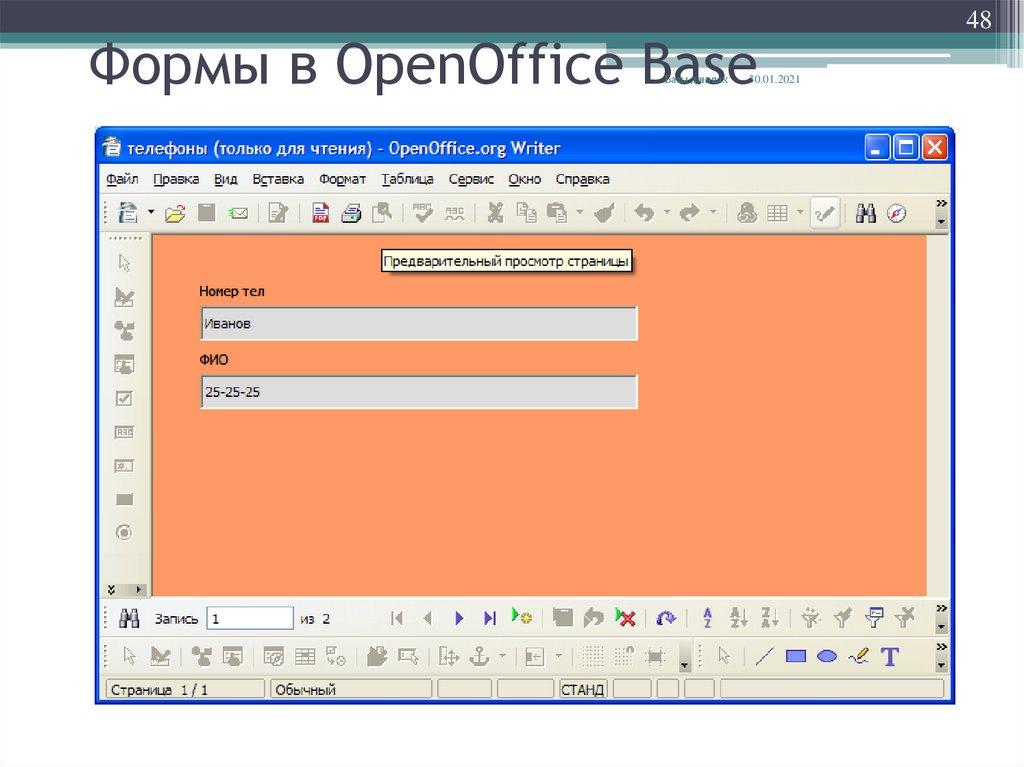
Task: Open the Таблица menu
Action: coord(409,178)
